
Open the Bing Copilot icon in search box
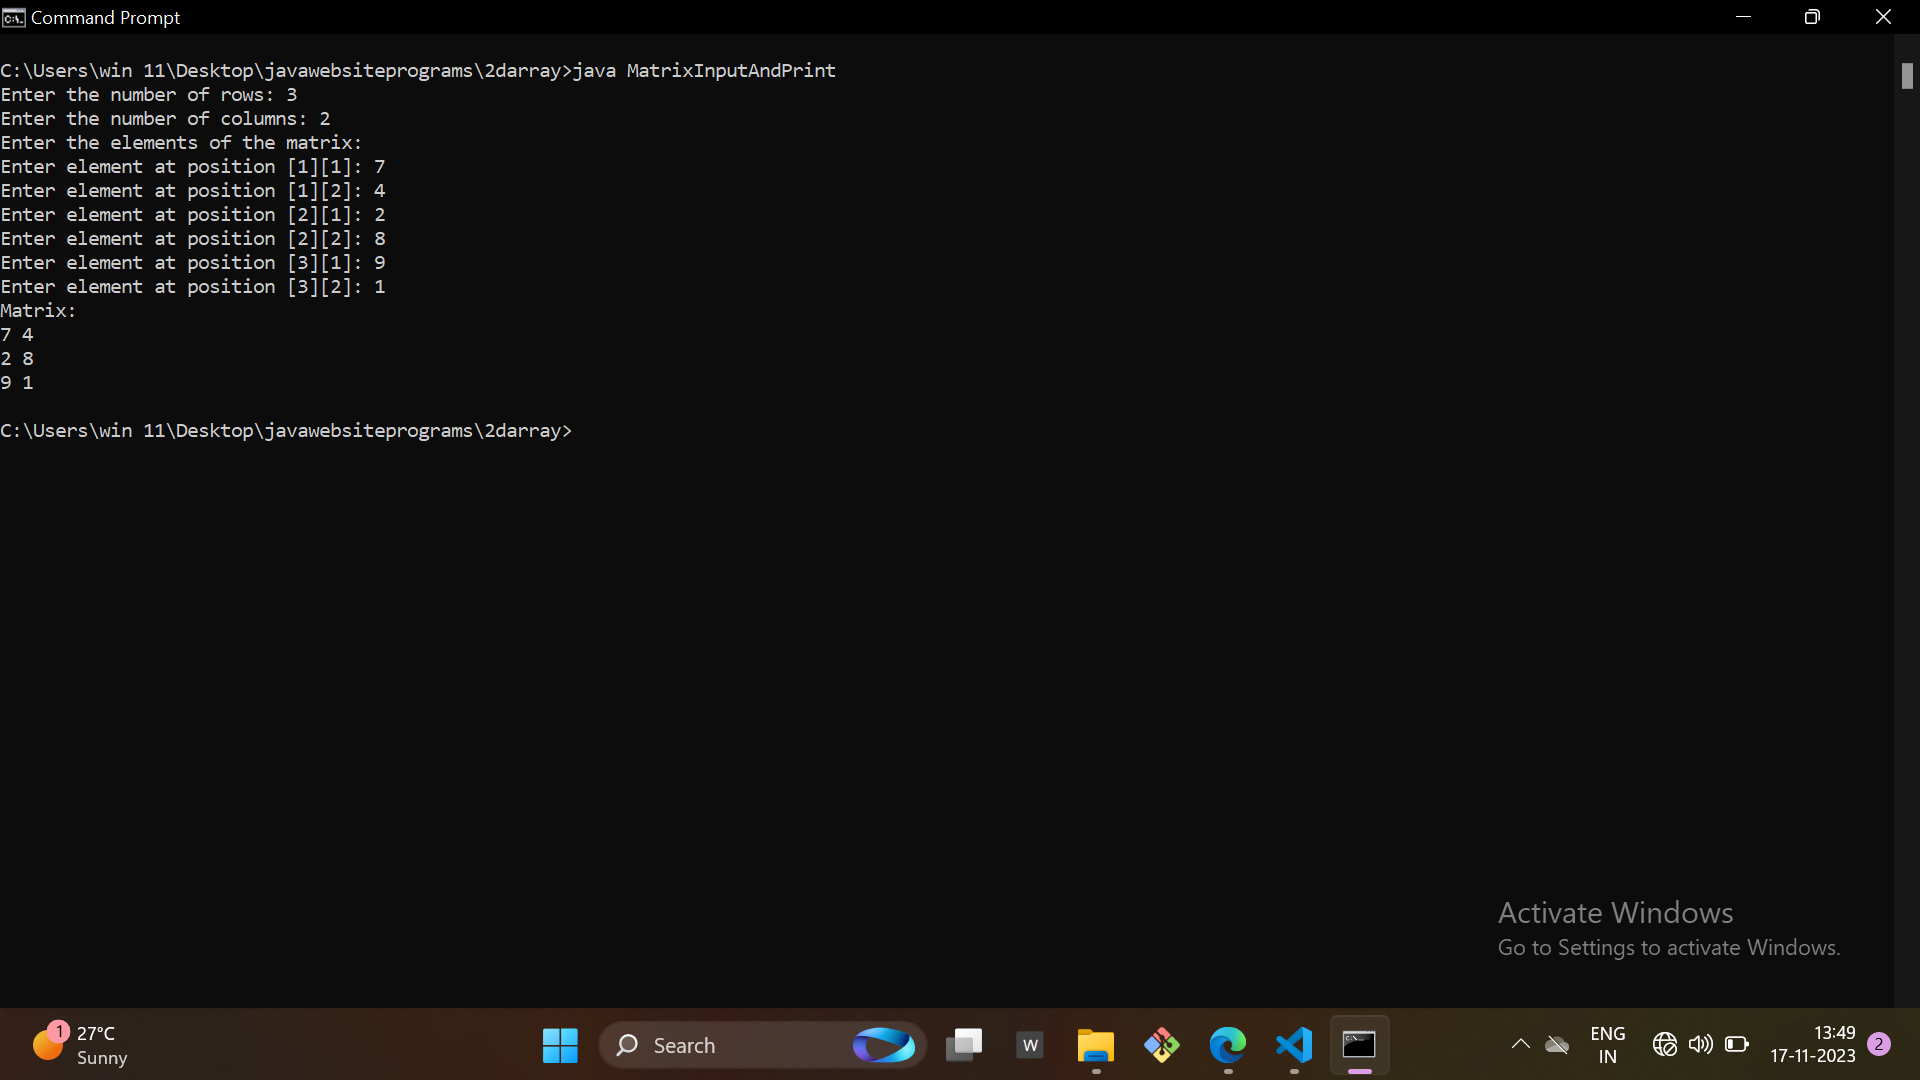(x=884, y=1045)
